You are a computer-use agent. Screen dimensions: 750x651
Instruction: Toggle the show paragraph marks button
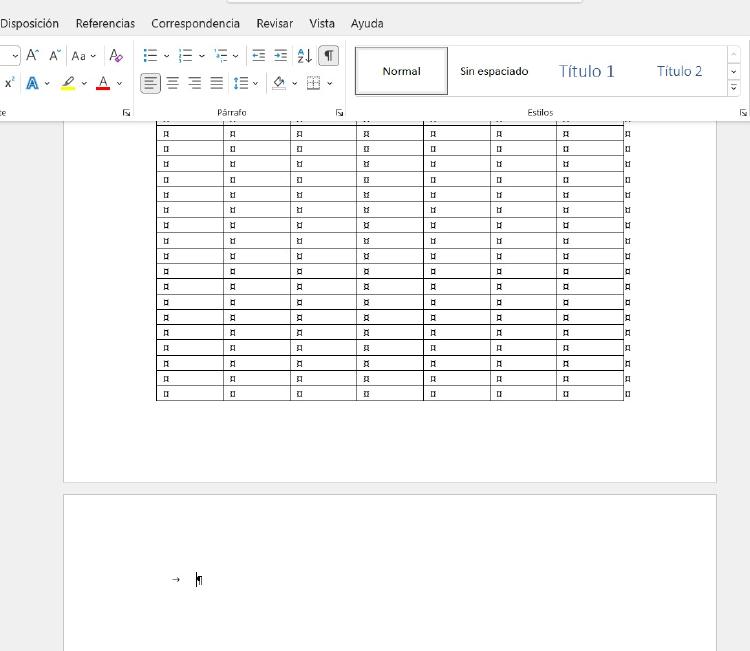point(328,56)
